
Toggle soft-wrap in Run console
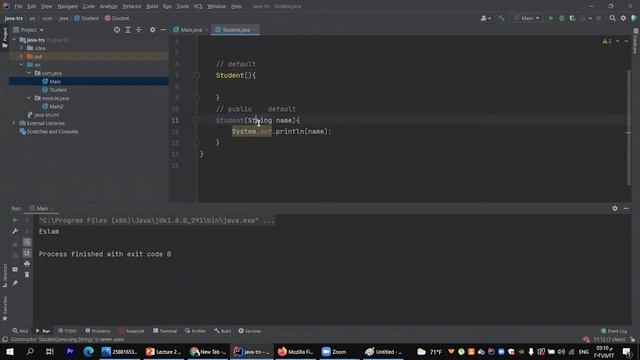tap(27, 242)
